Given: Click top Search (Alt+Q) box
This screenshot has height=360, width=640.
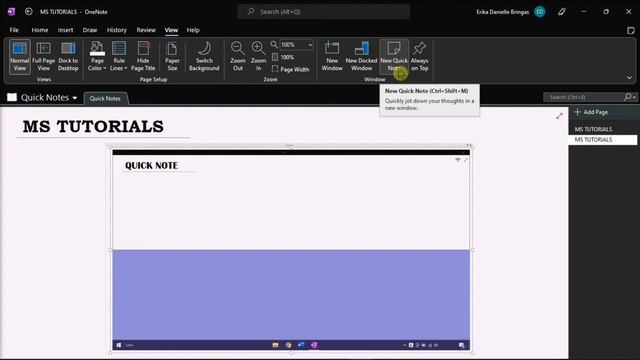Looking at the screenshot, I should tap(324, 12).
